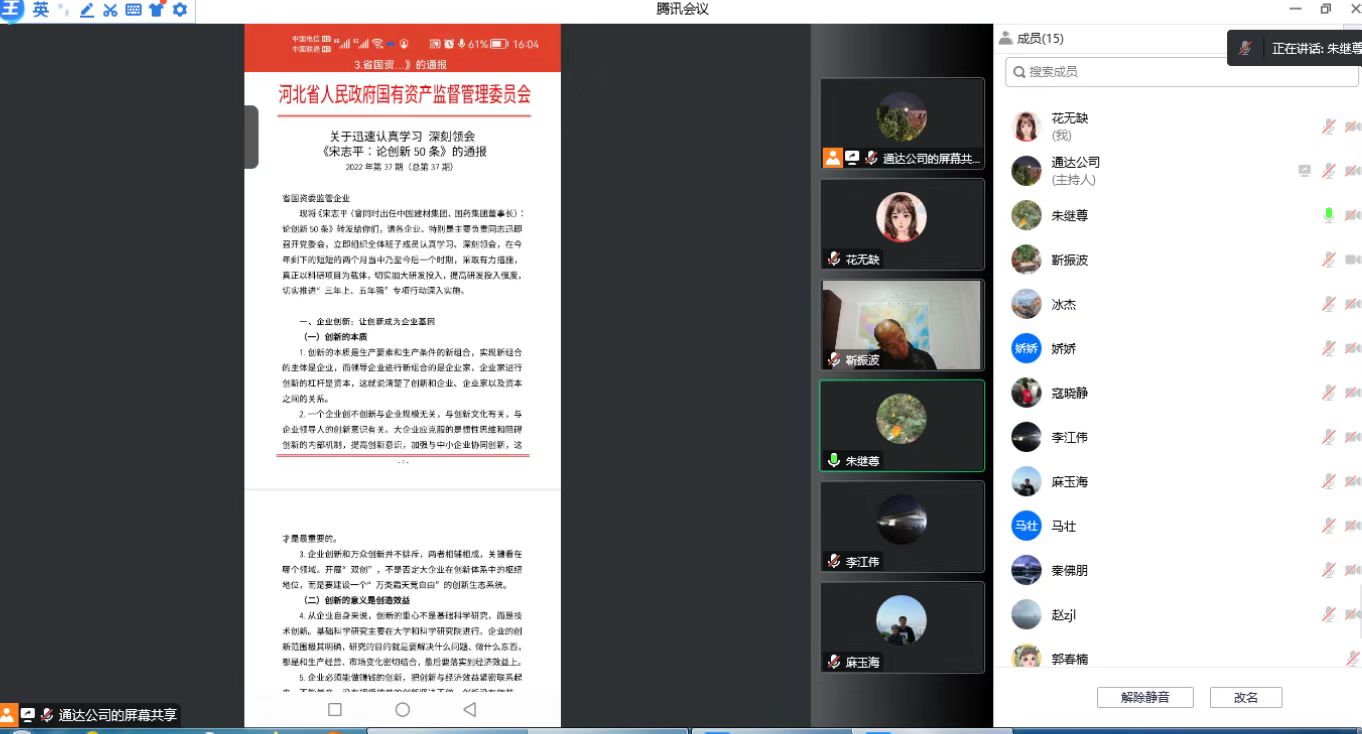
Task: Toggle the microphone icon in 寇晓静's member row
Action: click(1328, 393)
